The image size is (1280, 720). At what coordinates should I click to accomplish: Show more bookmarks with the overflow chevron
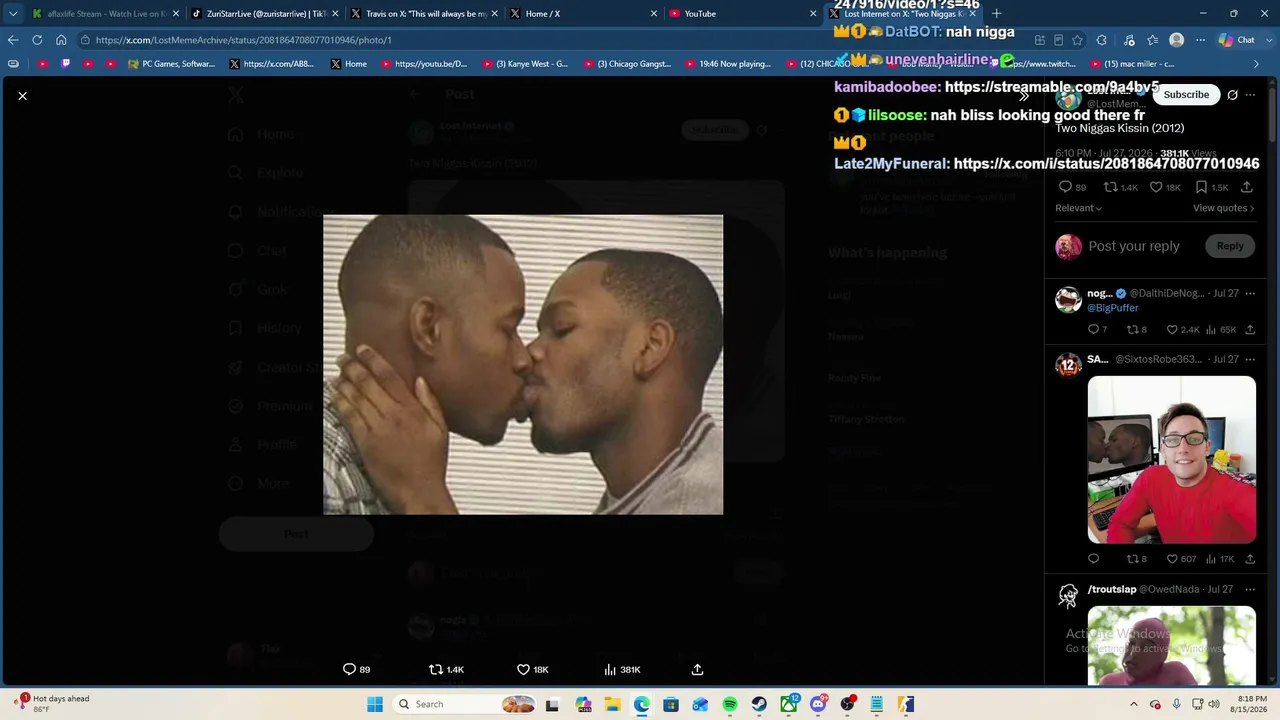click(x=1256, y=64)
